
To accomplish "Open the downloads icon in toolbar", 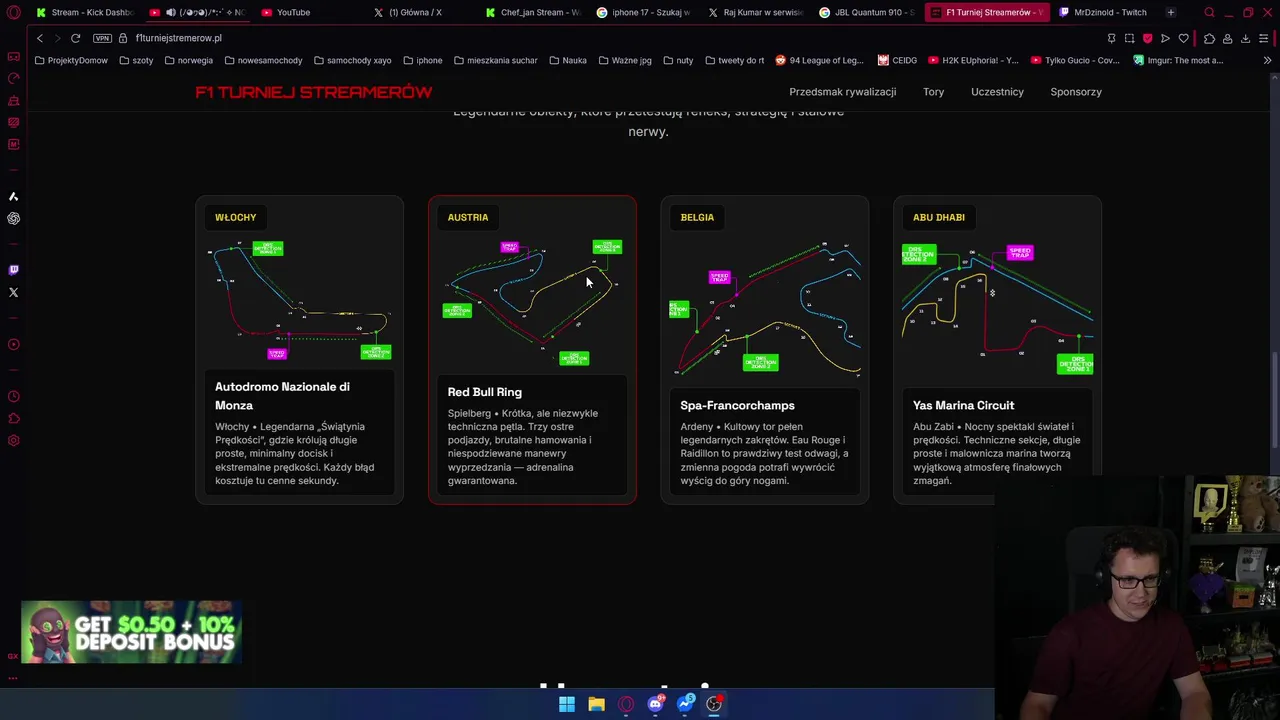I will tap(1245, 38).
